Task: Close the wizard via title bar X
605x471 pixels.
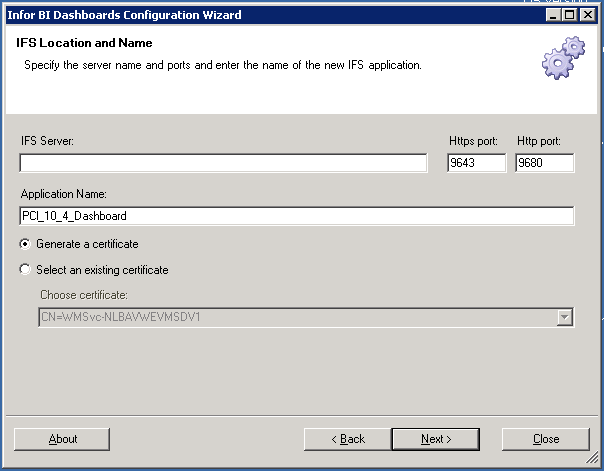Action: tap(588, 15)
